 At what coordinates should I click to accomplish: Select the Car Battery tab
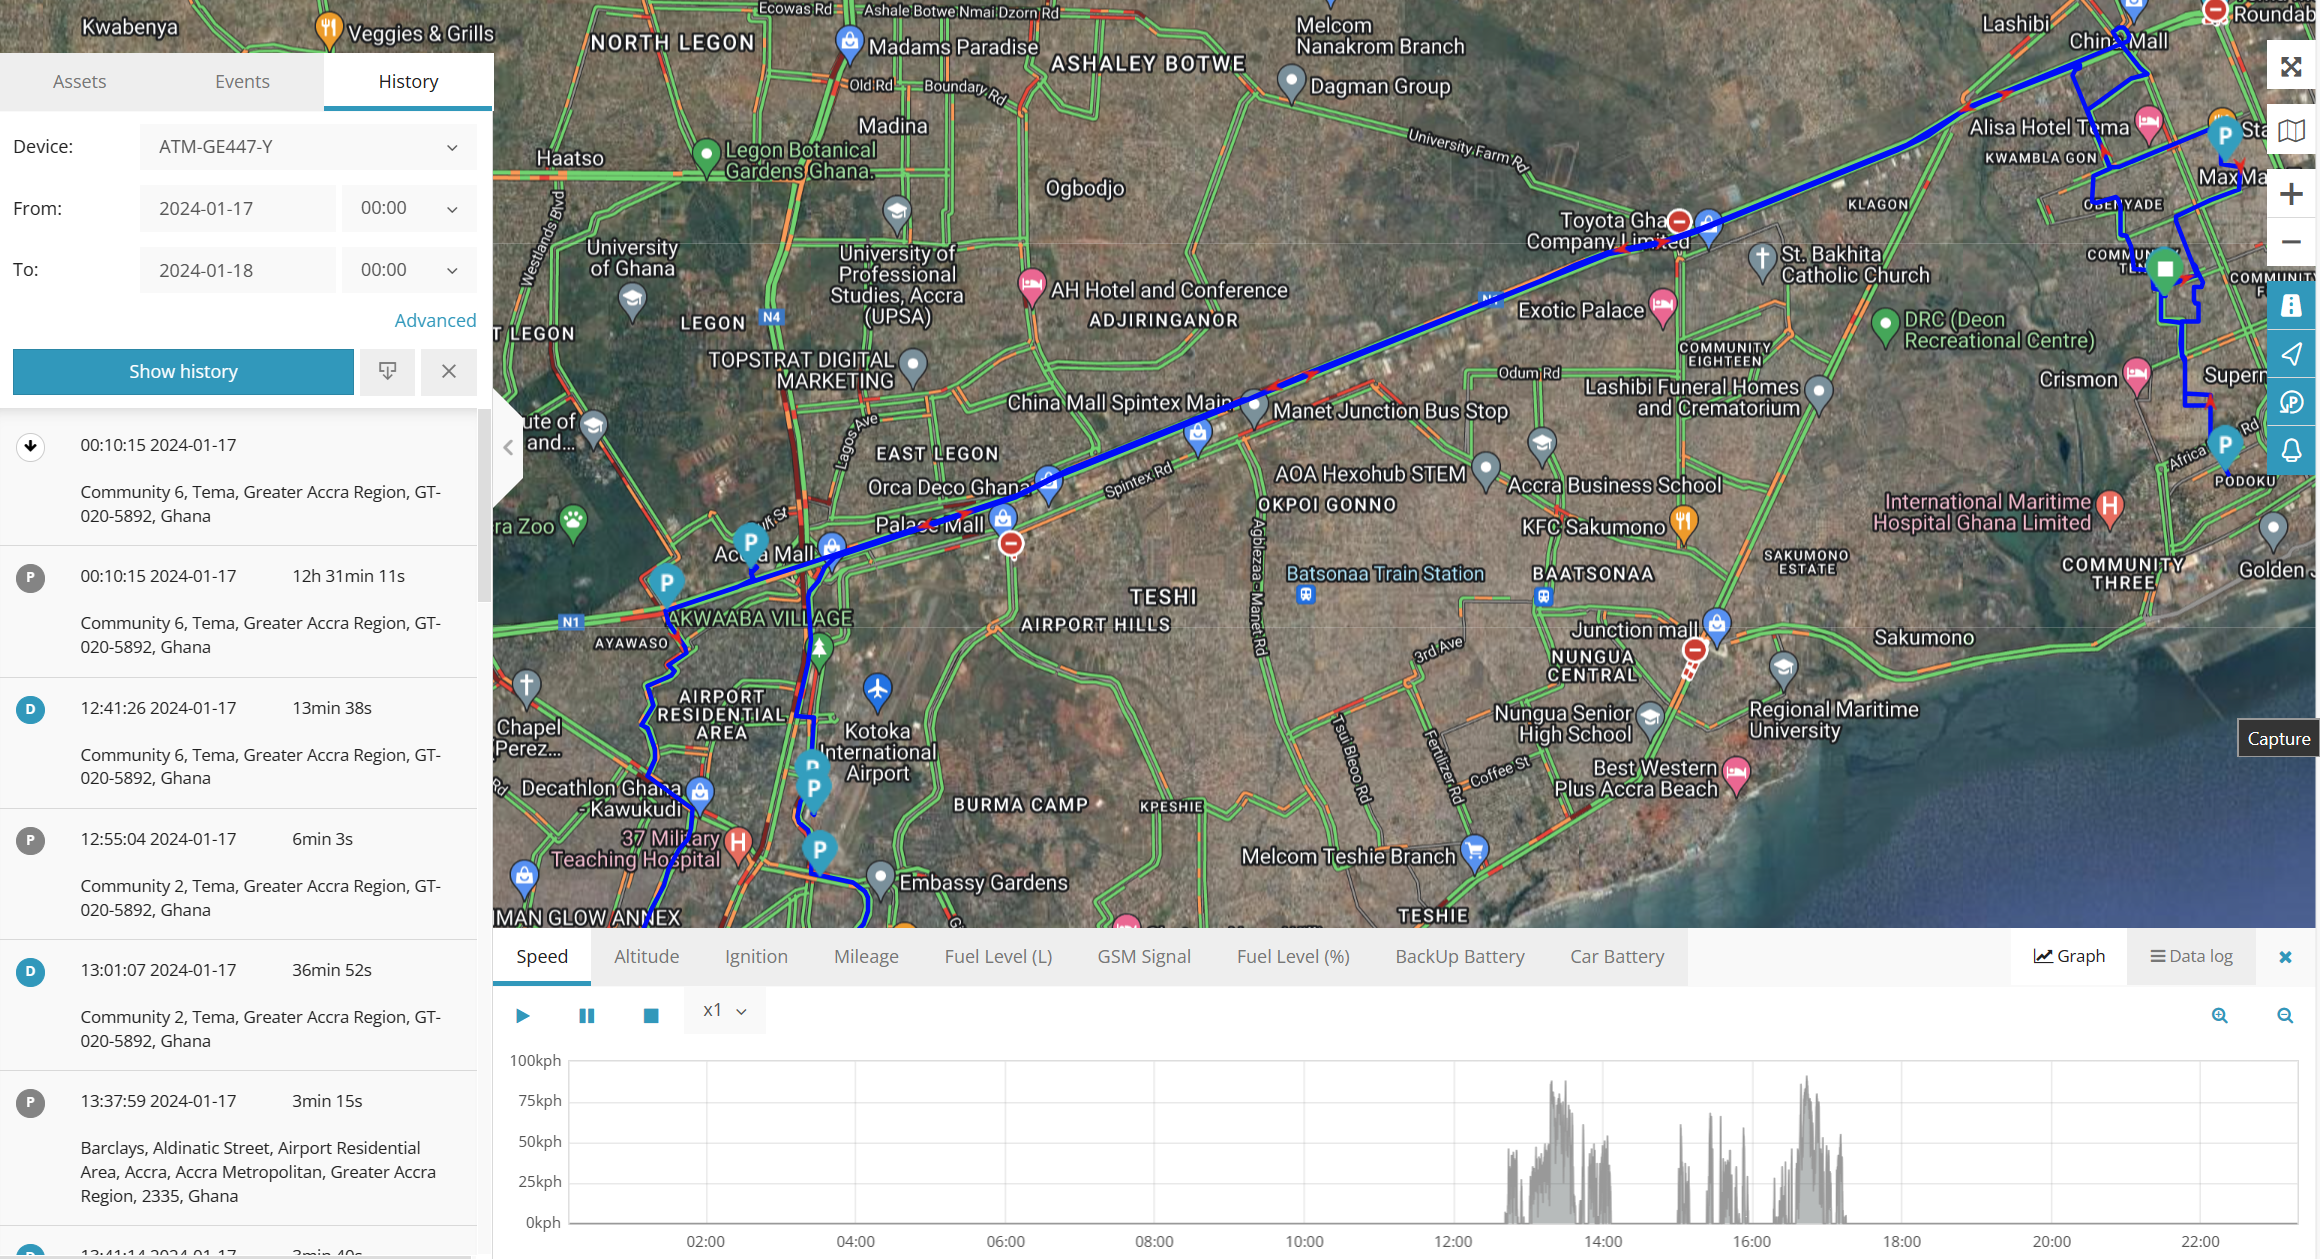(x=1617, y=957)
